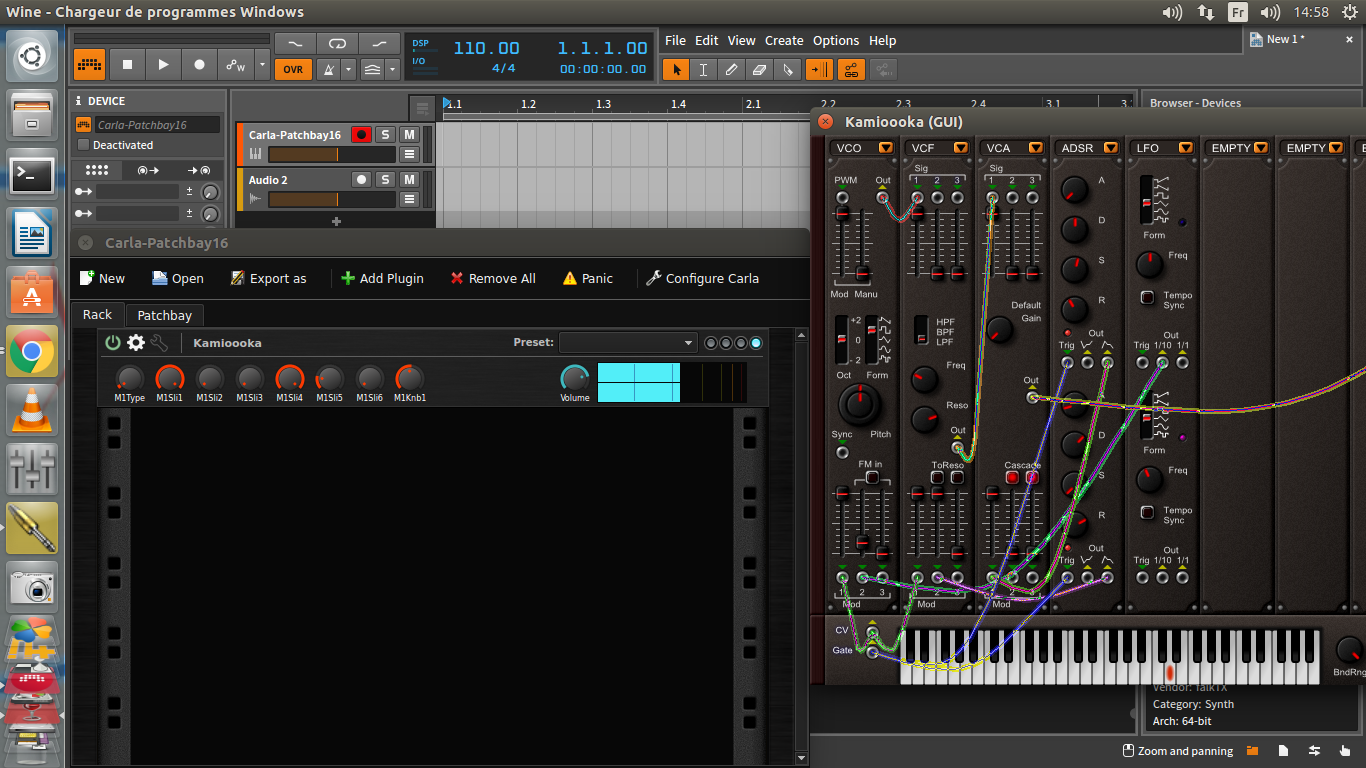
Task: Toggle the loop button in transport
Action: point(337,44)
